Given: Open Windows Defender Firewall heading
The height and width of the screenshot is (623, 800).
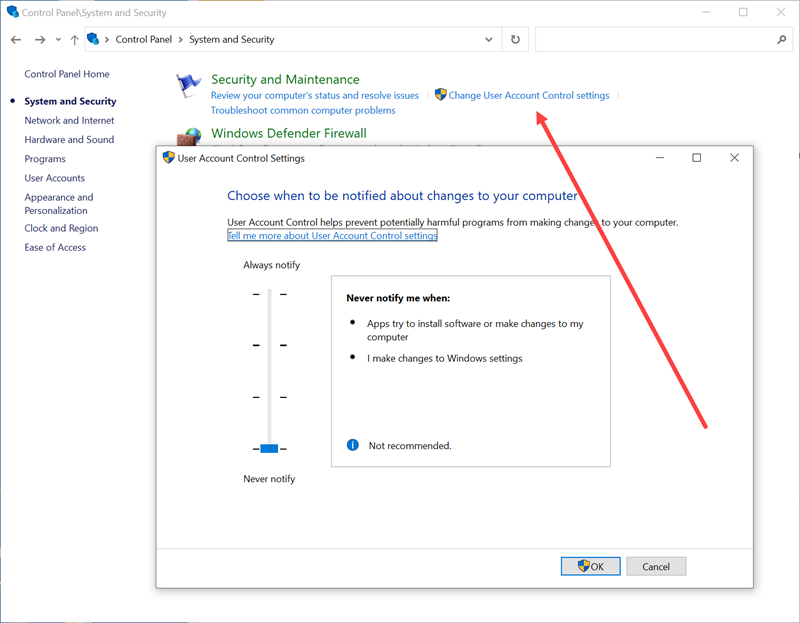Looking at the screenshot, I should (289, 133).
